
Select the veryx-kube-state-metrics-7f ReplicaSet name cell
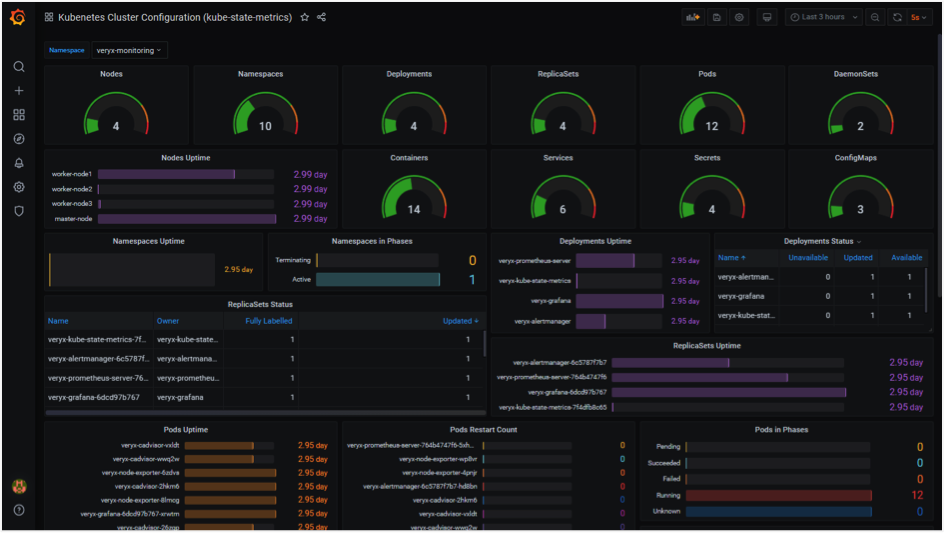97,340
